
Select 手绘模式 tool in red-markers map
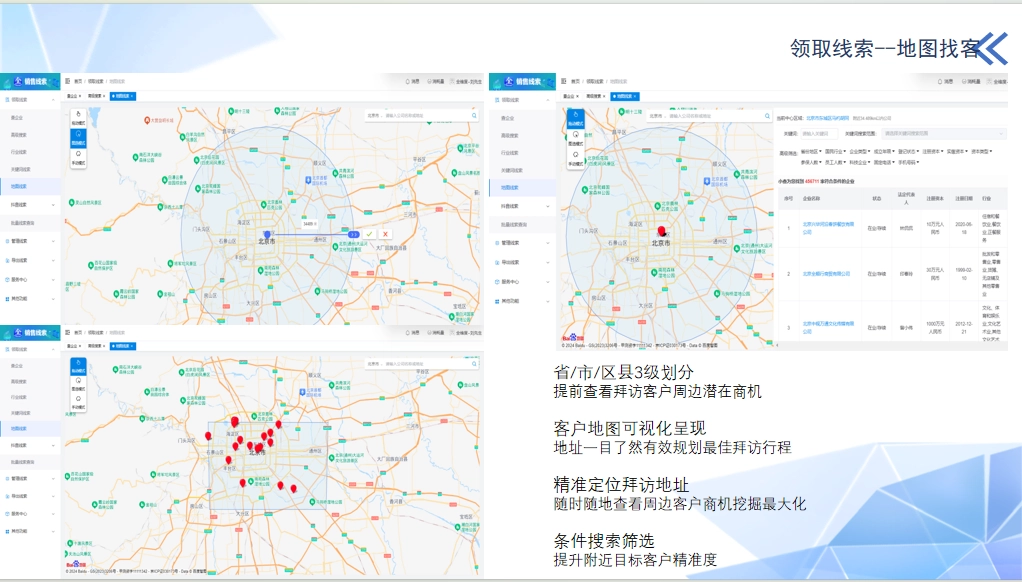tap(78, 402)
